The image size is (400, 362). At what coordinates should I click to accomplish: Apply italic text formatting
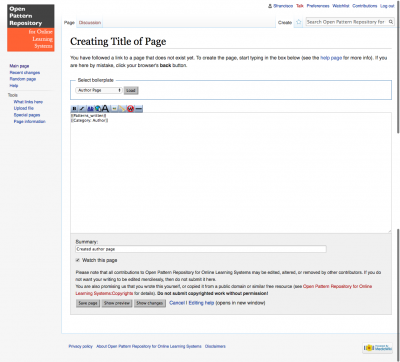click(x=82, y=109)
